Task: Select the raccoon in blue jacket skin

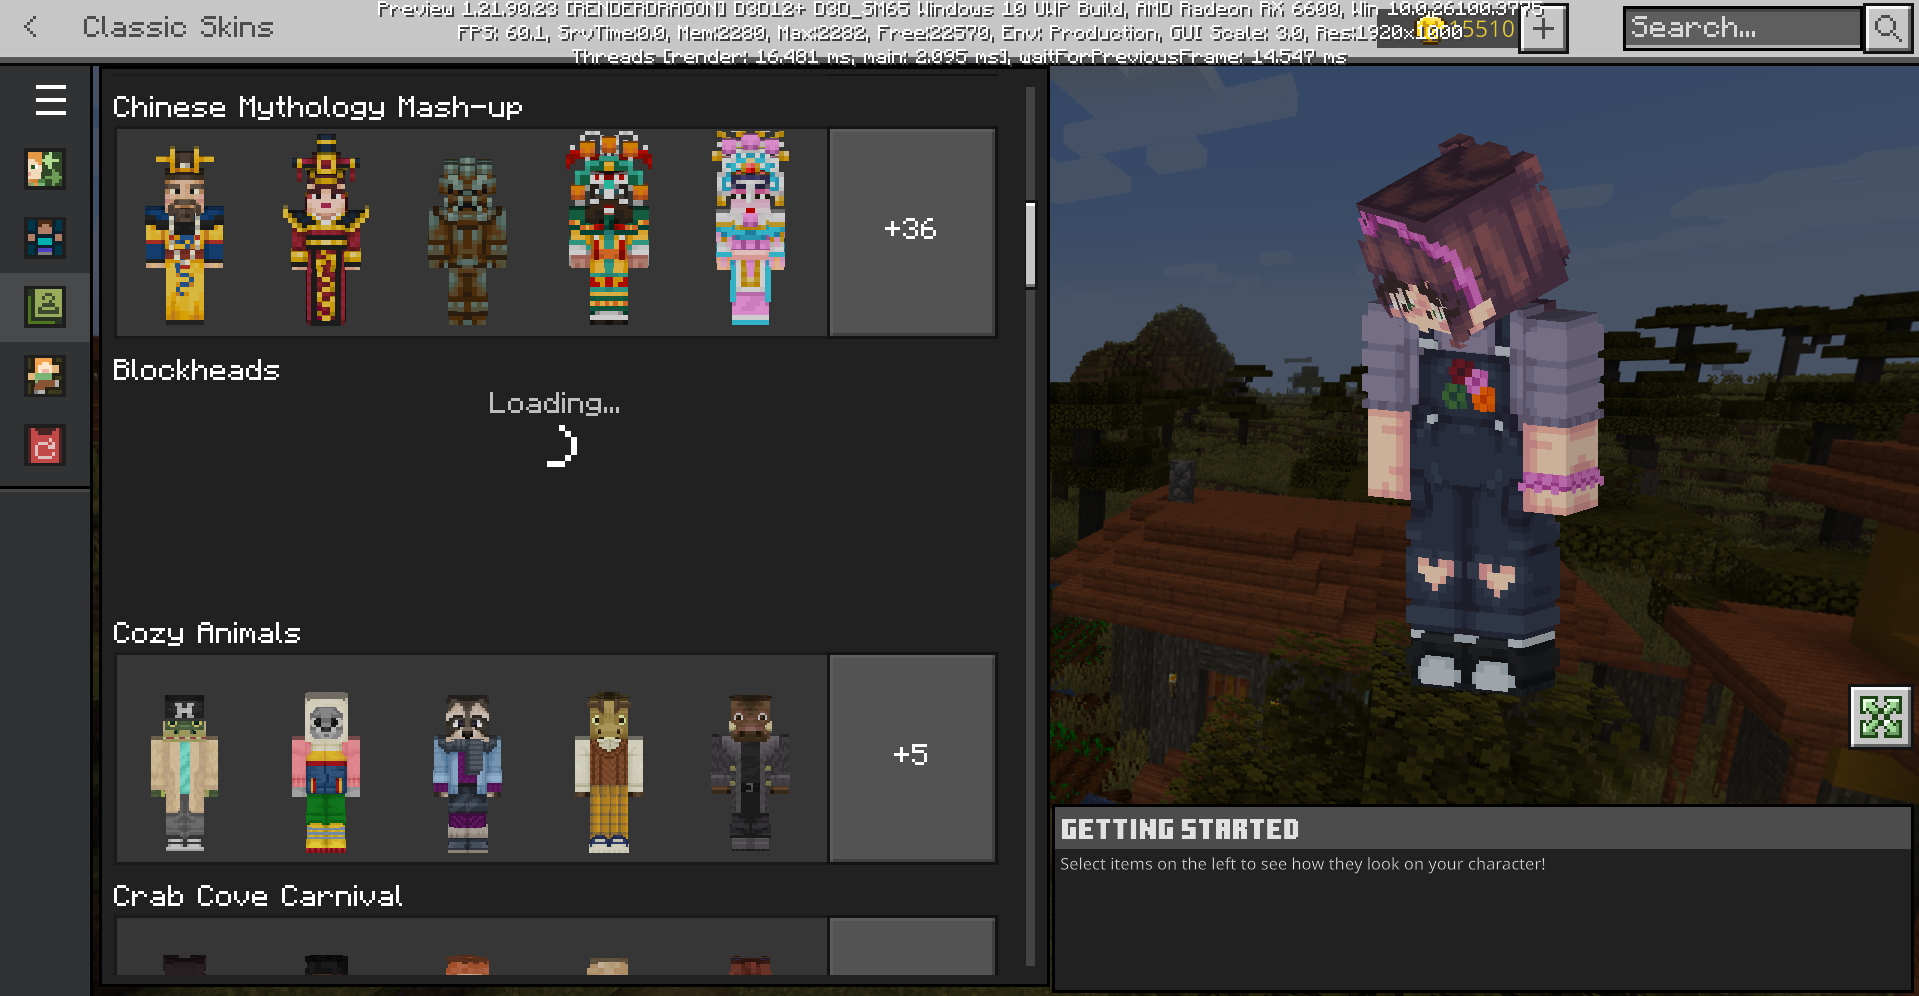Action: [x=467, y=774]
